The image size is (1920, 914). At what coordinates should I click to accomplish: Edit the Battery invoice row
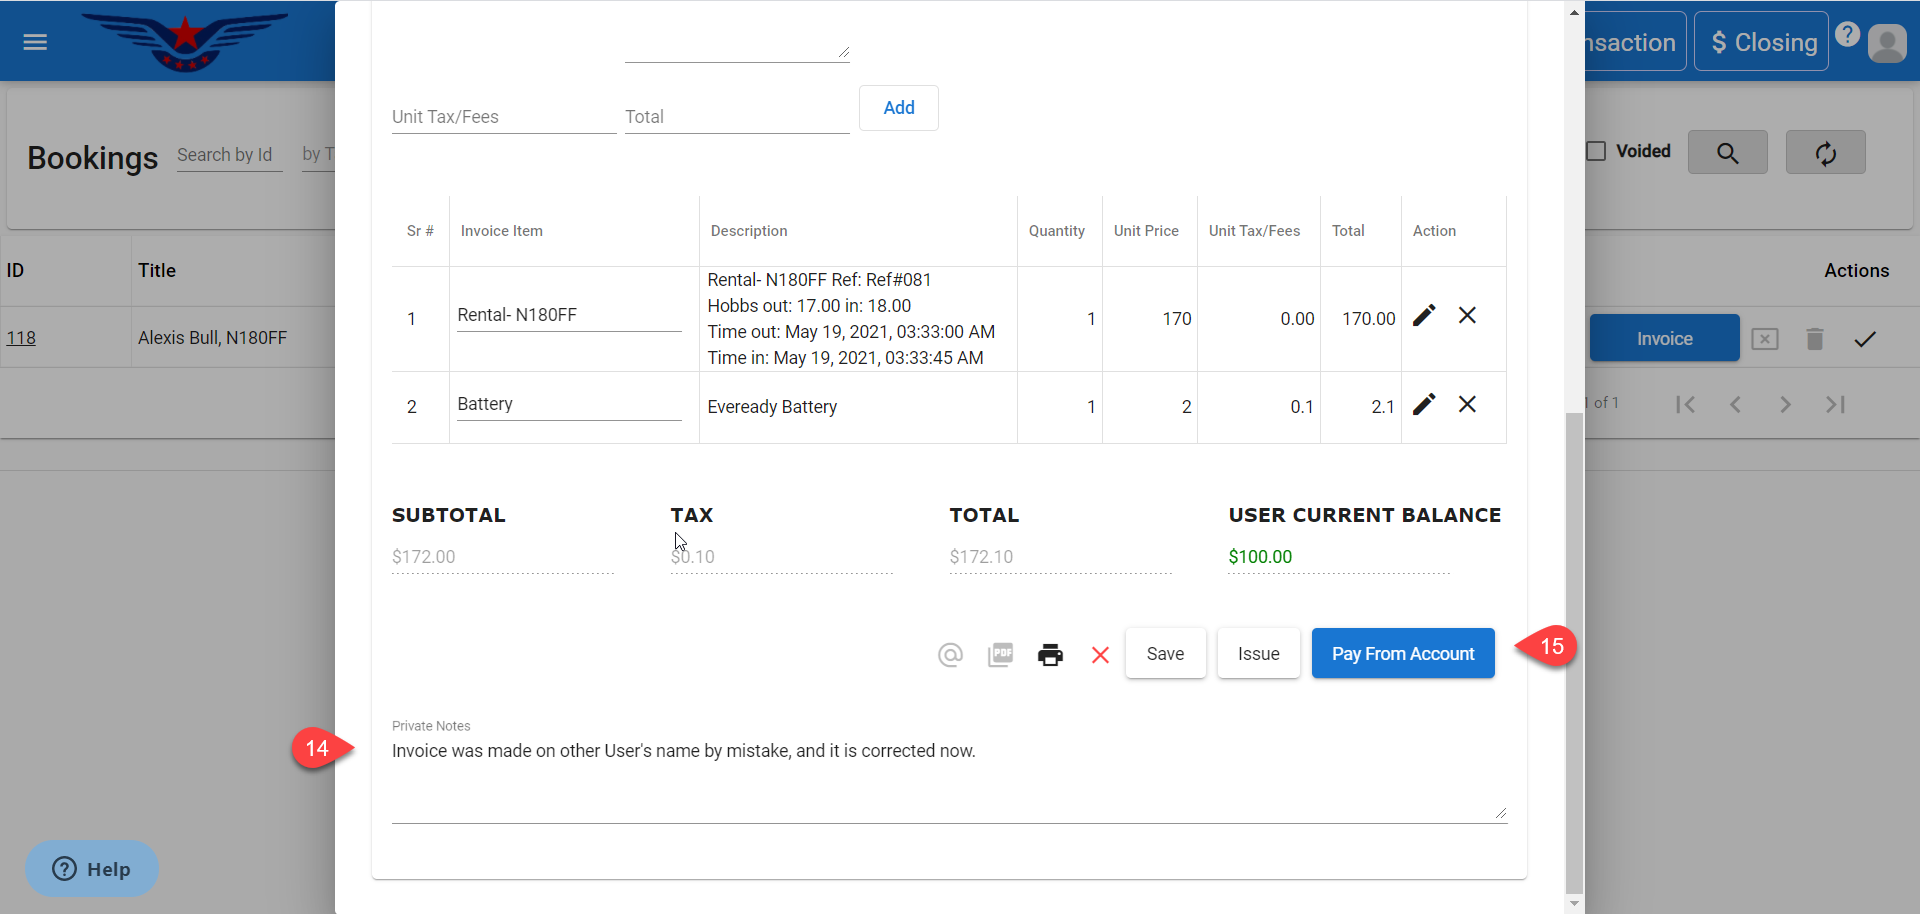point(1424,404)
